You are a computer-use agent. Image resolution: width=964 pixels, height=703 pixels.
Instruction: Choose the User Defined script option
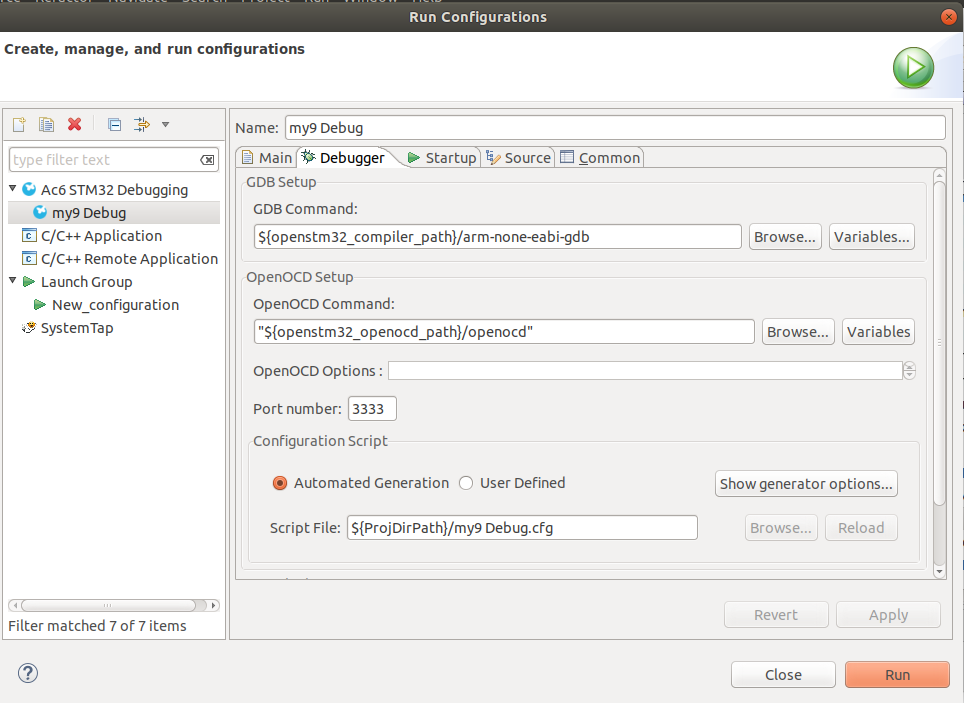tap(466, 483)
